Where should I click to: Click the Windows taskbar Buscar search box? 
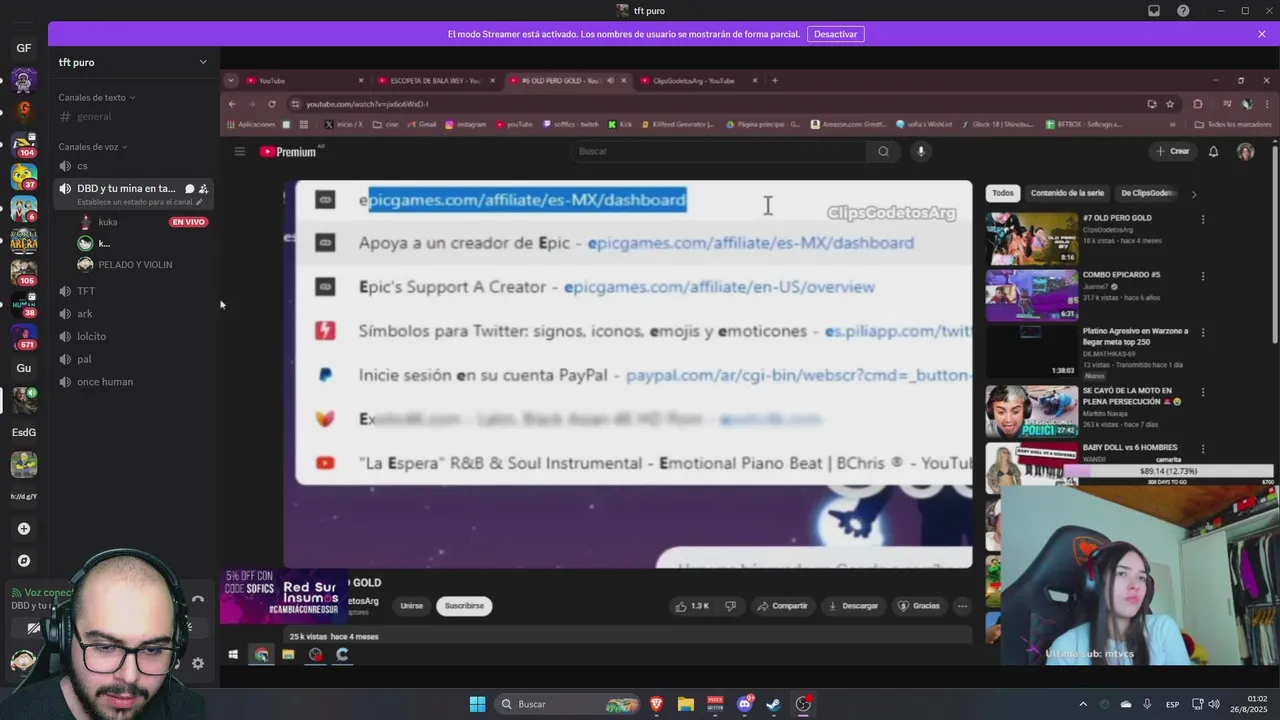[x=567, y=704]
